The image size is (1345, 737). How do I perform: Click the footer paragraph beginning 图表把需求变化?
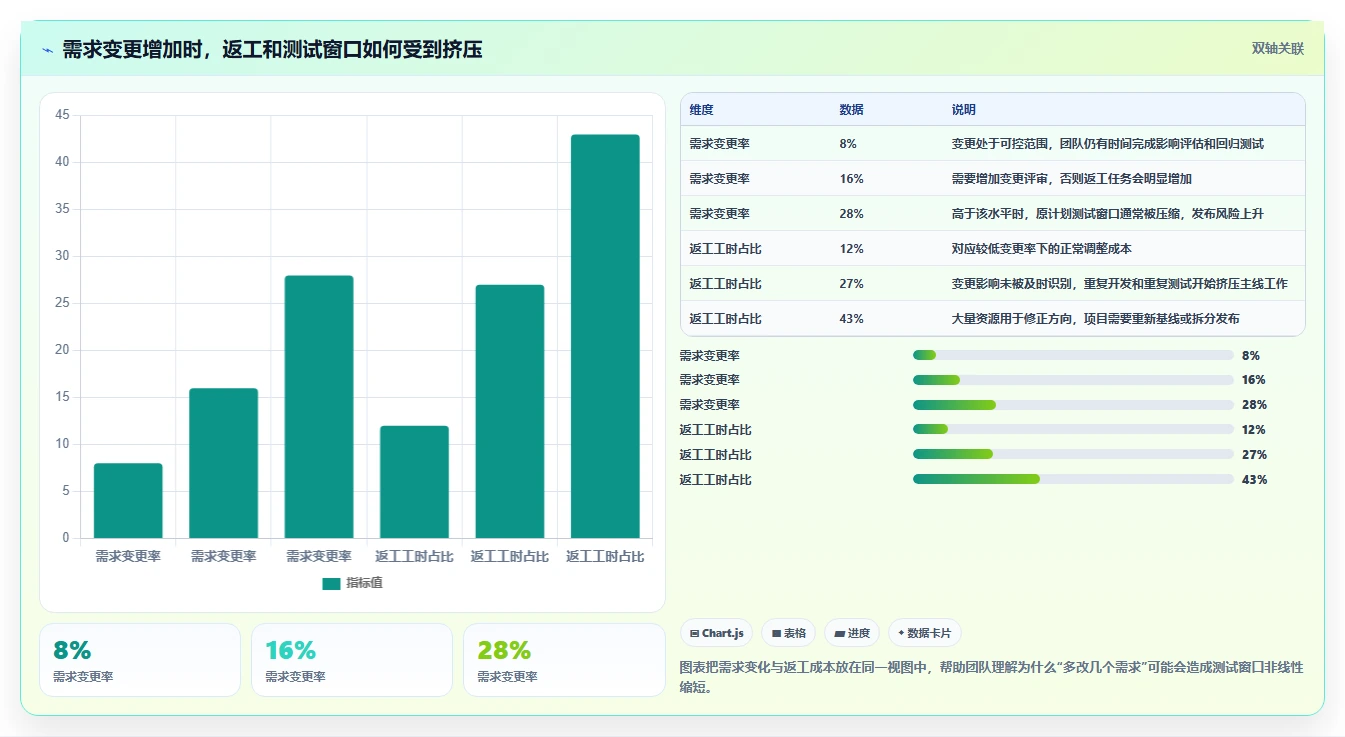(x=991, y=677)
